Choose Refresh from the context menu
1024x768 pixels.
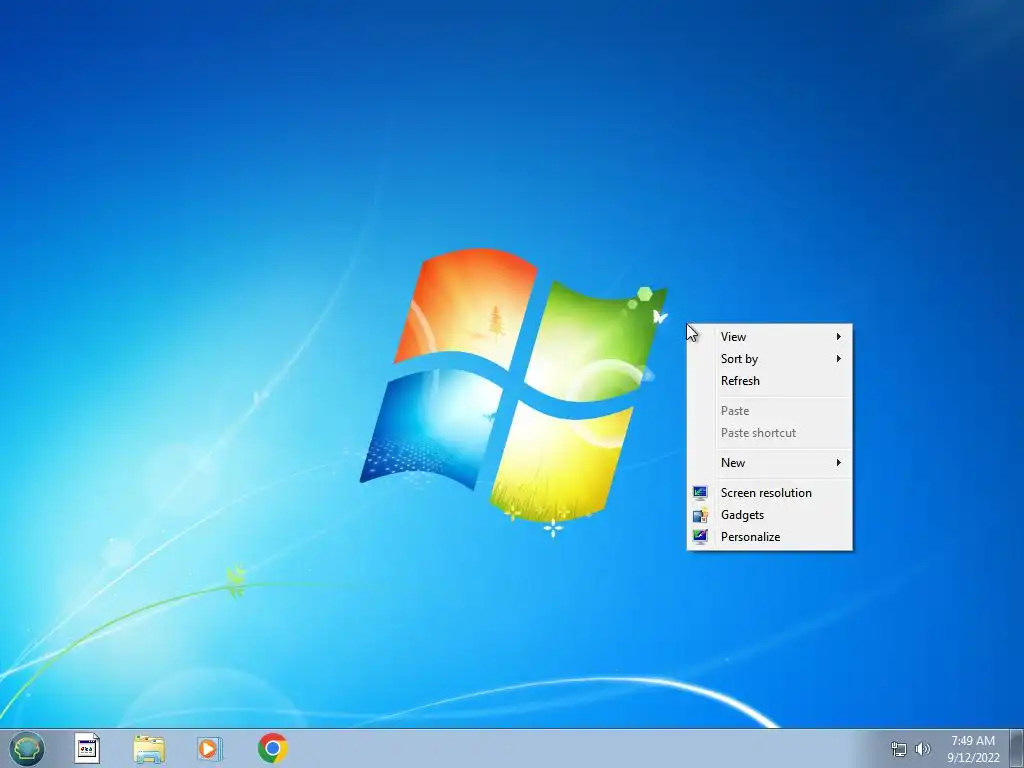click(769, 381)
